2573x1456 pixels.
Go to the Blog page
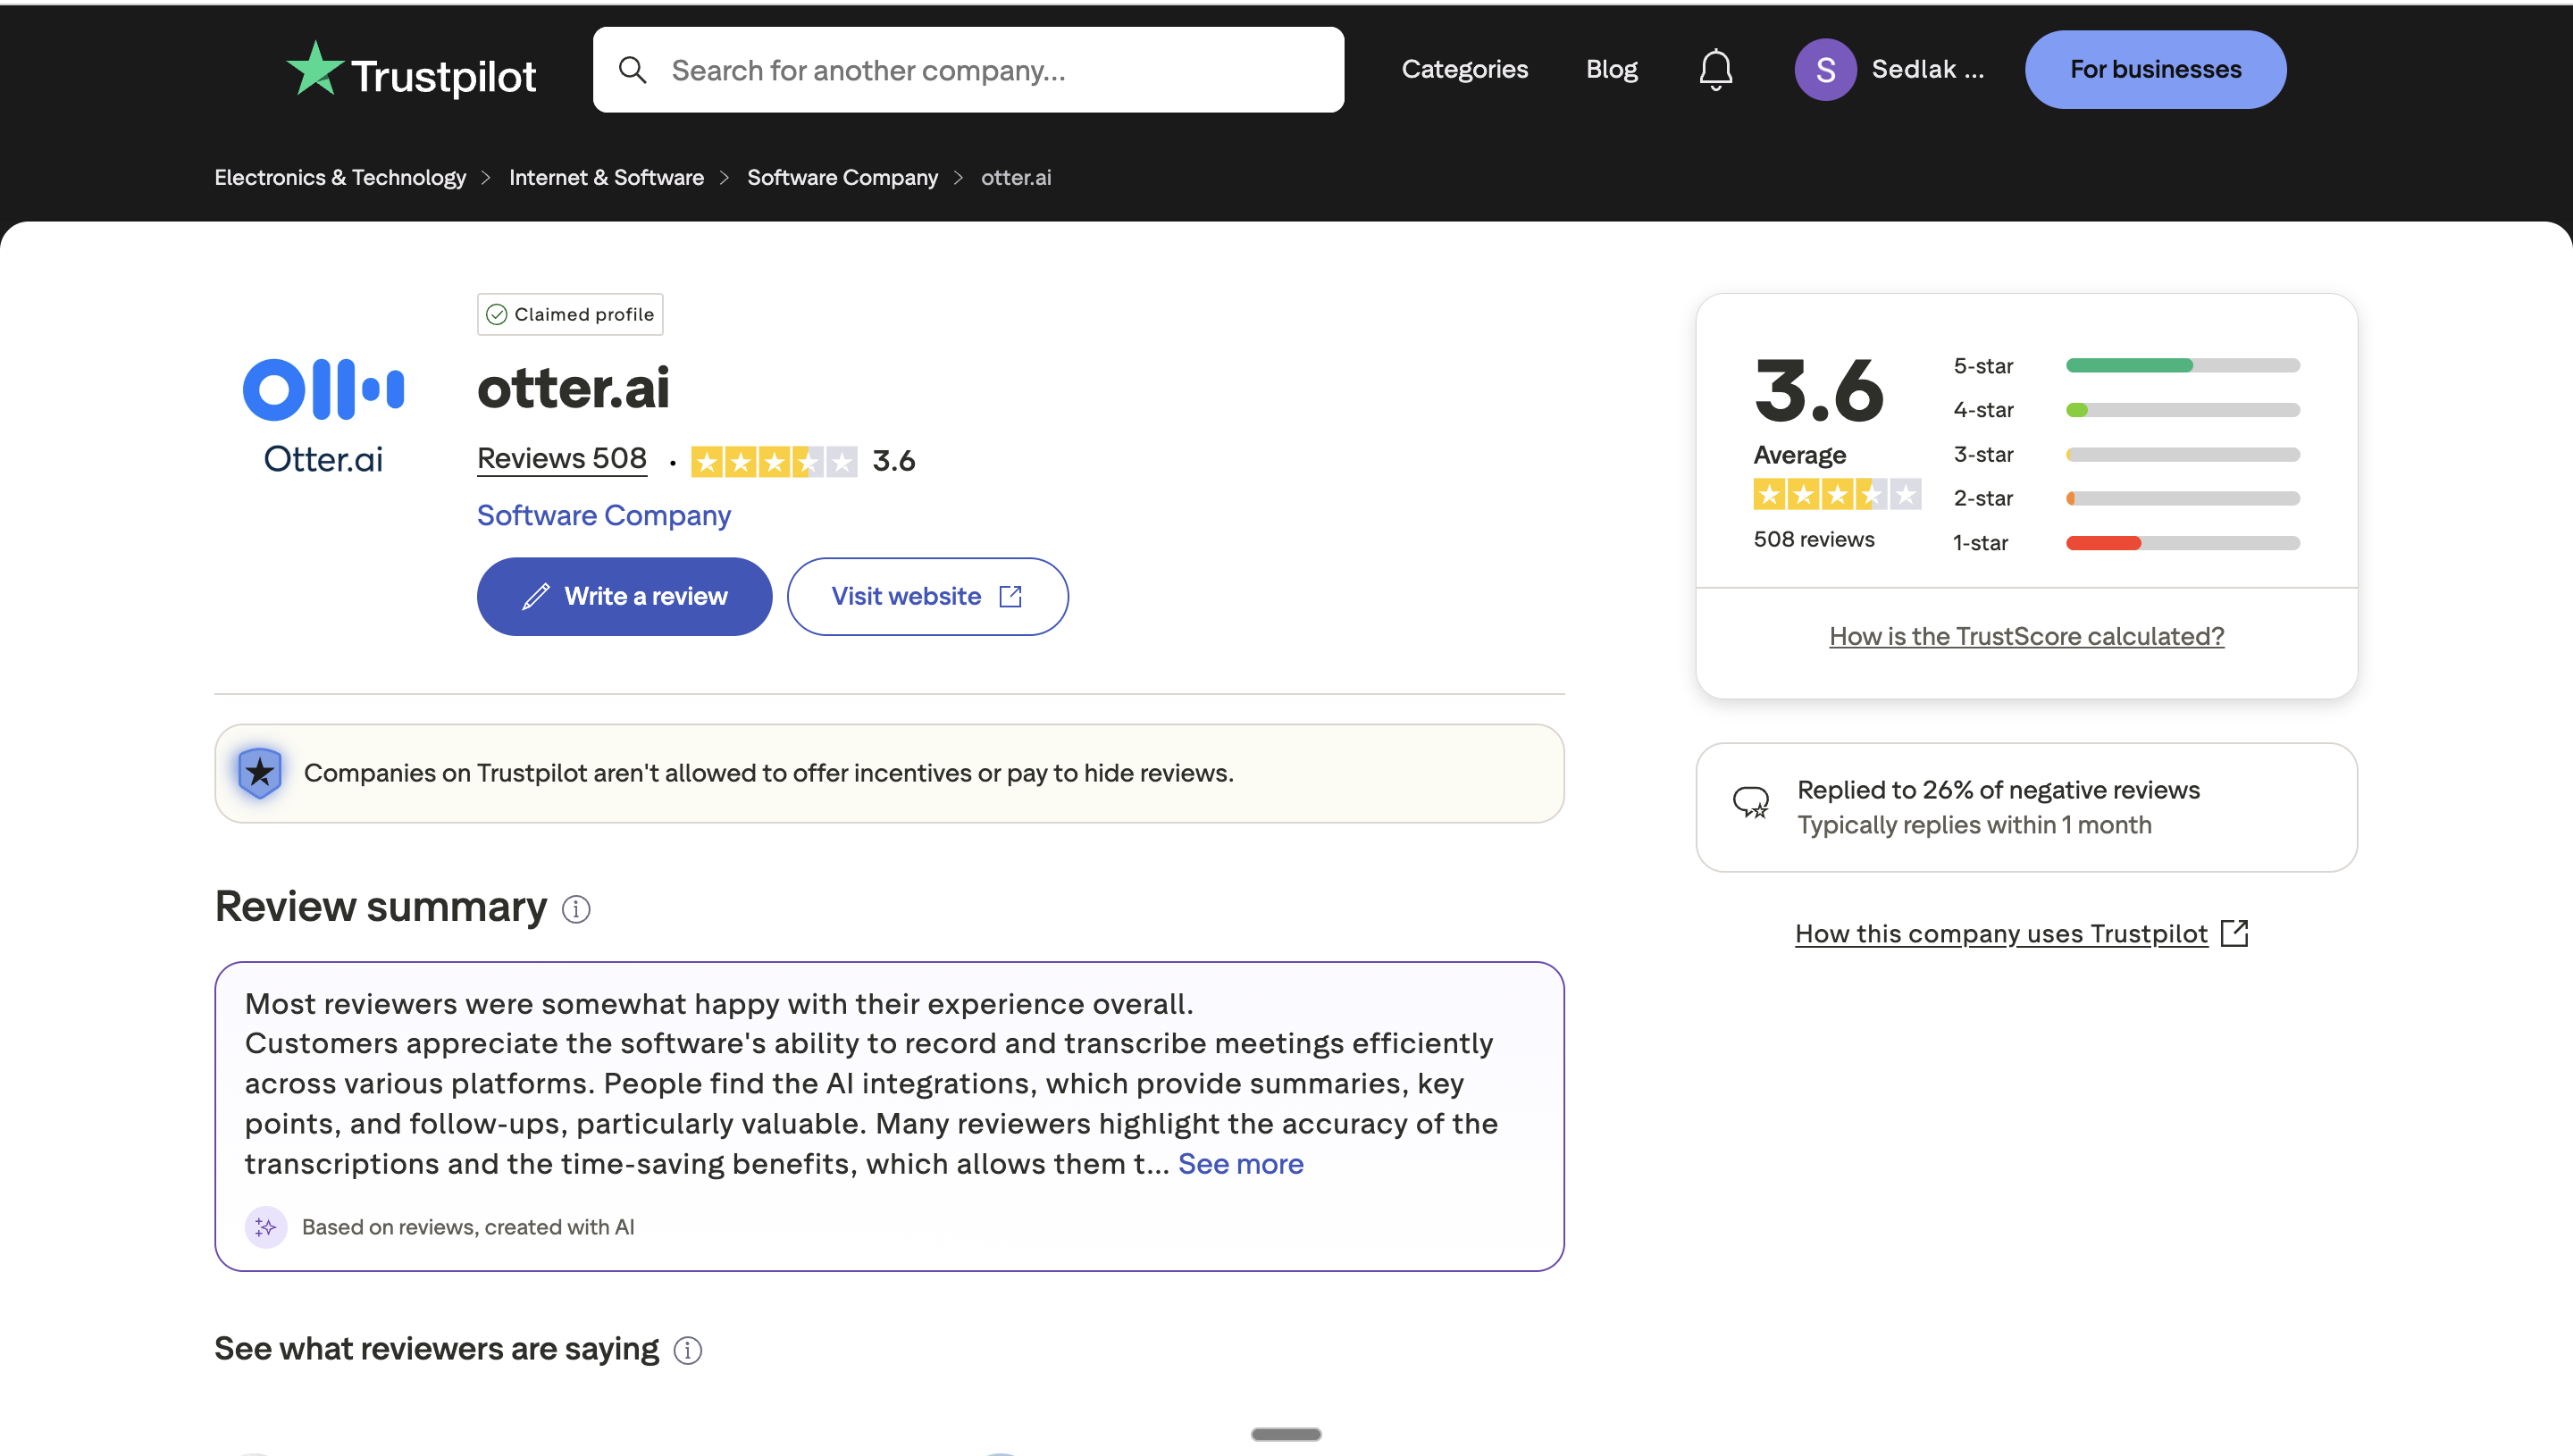click(1611, 70)
